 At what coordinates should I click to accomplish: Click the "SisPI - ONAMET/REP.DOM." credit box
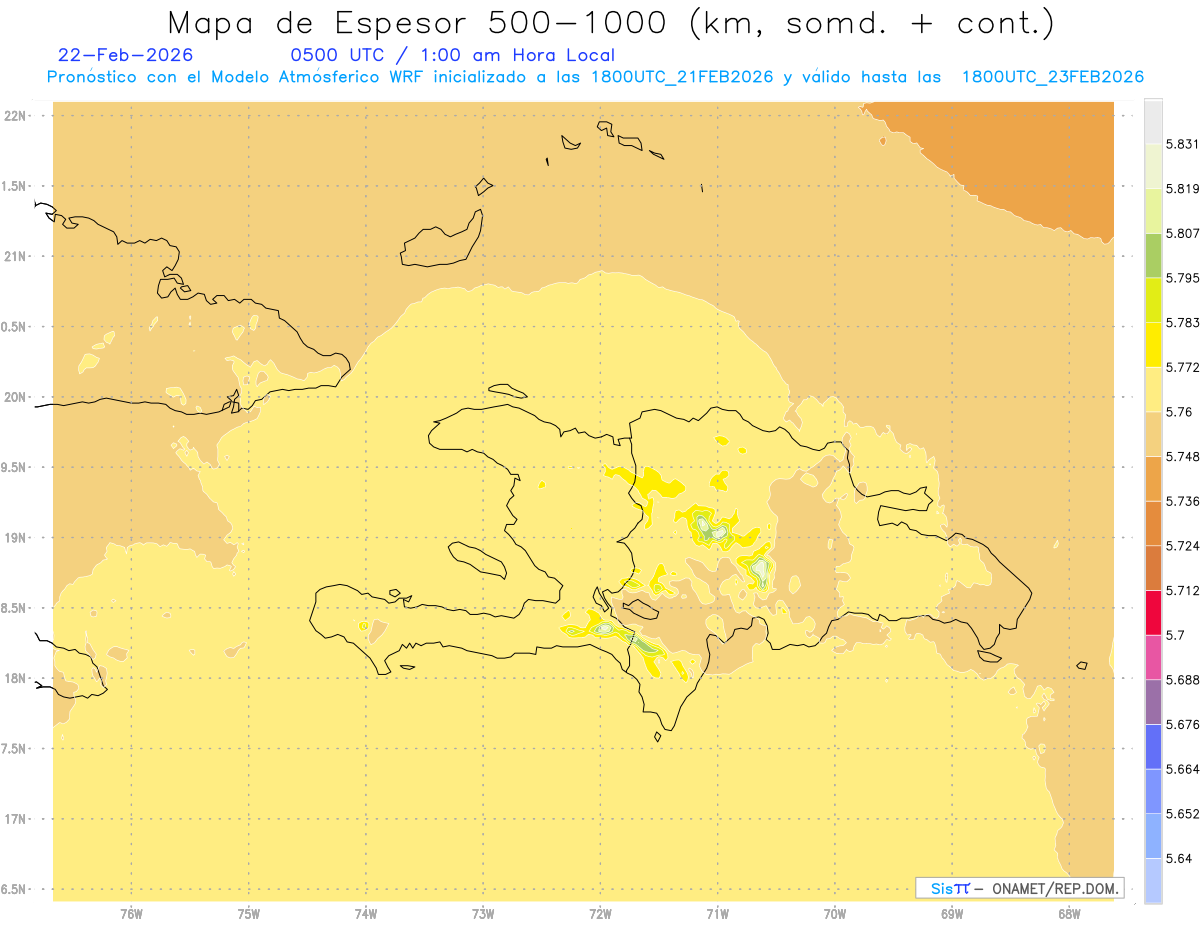tap(1020, 888)
